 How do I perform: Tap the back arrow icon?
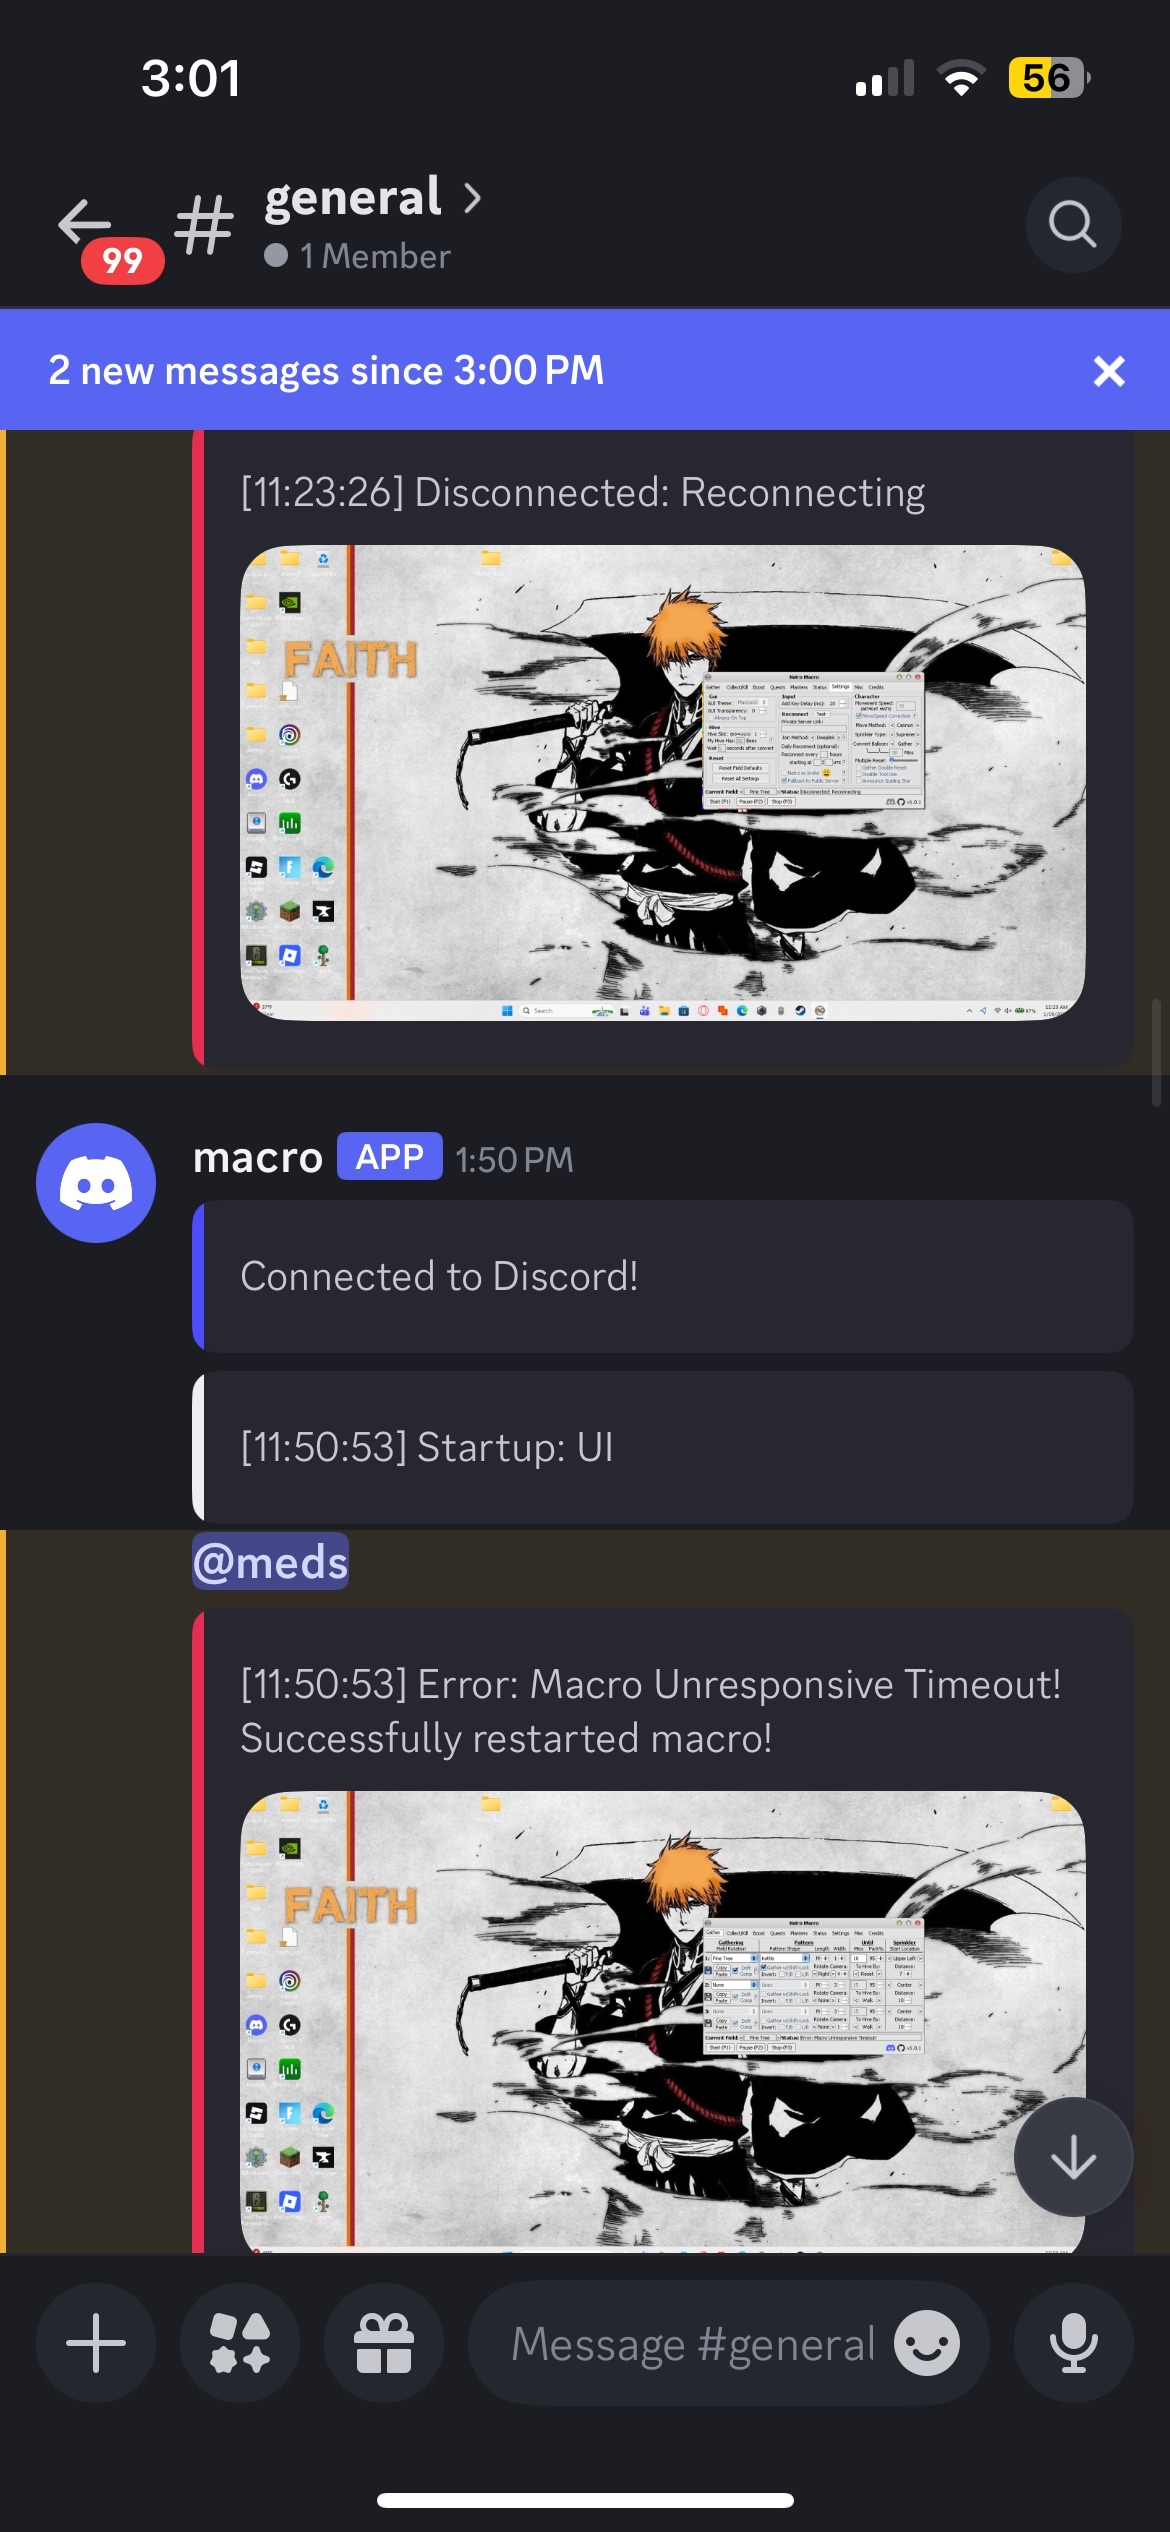[x=85, y=222]
